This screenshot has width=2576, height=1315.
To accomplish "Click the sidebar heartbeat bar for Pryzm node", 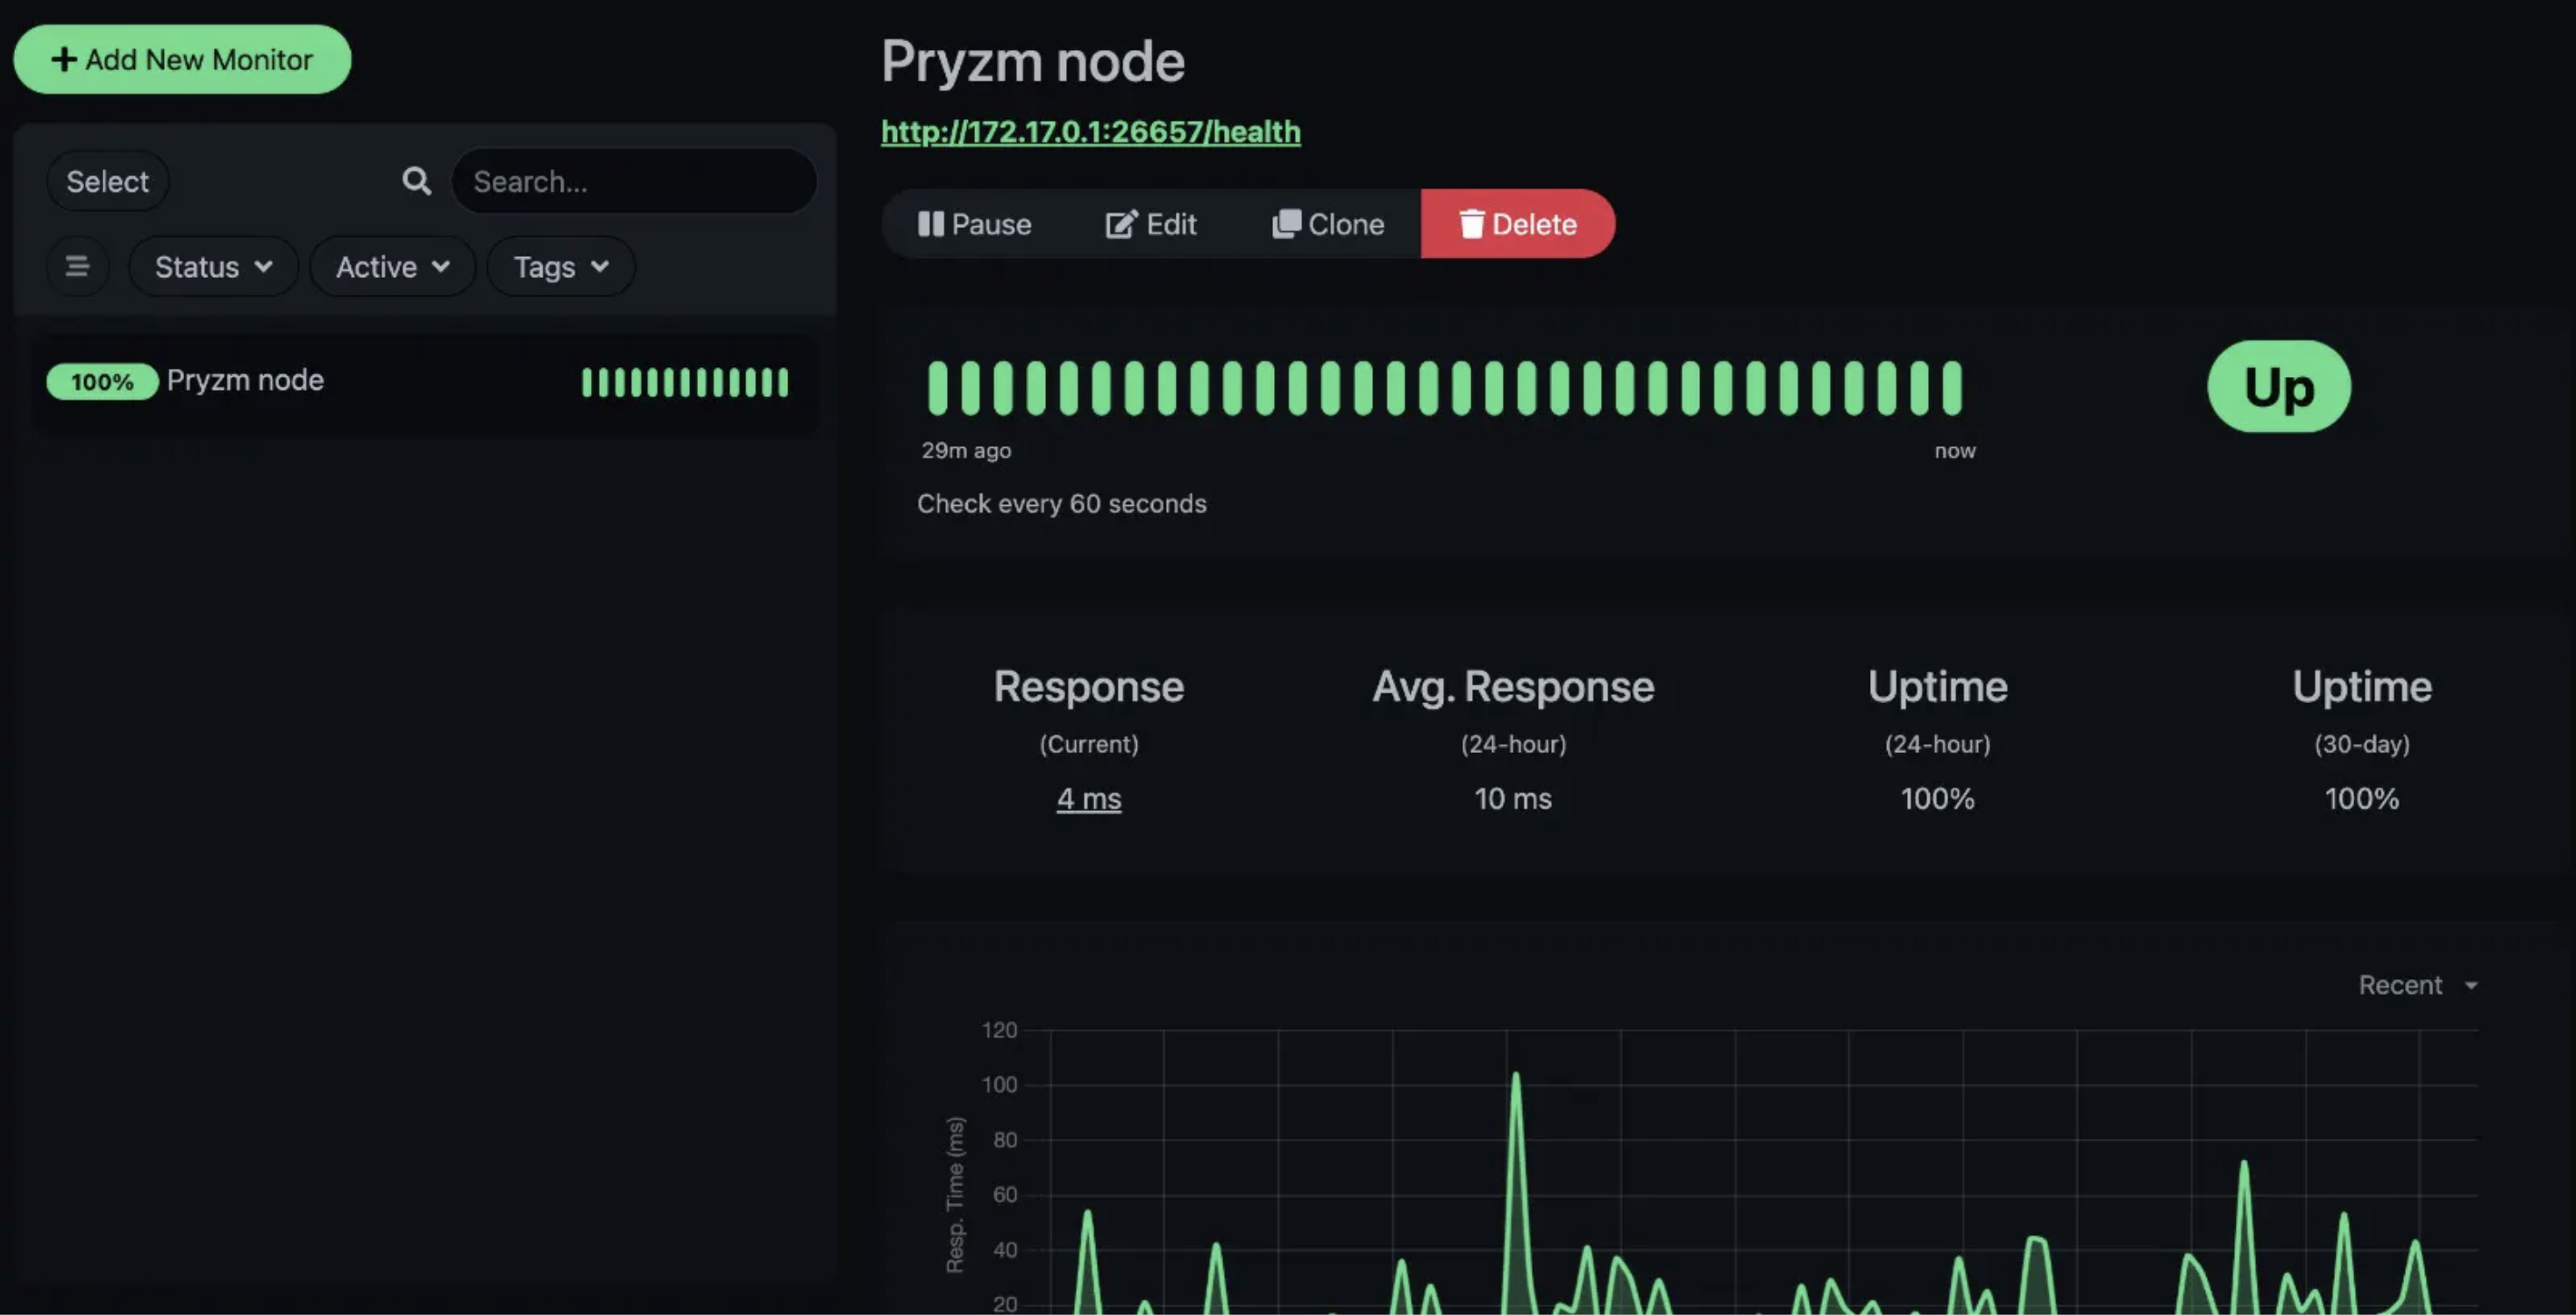I will click(685, 382).
